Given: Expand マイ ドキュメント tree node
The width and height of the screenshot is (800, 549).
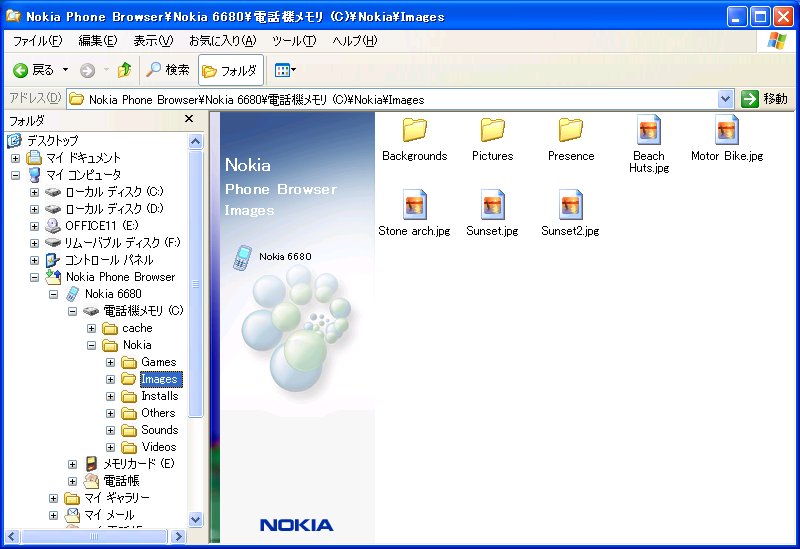Looking at the screenshot, I should tap(15, 158).
